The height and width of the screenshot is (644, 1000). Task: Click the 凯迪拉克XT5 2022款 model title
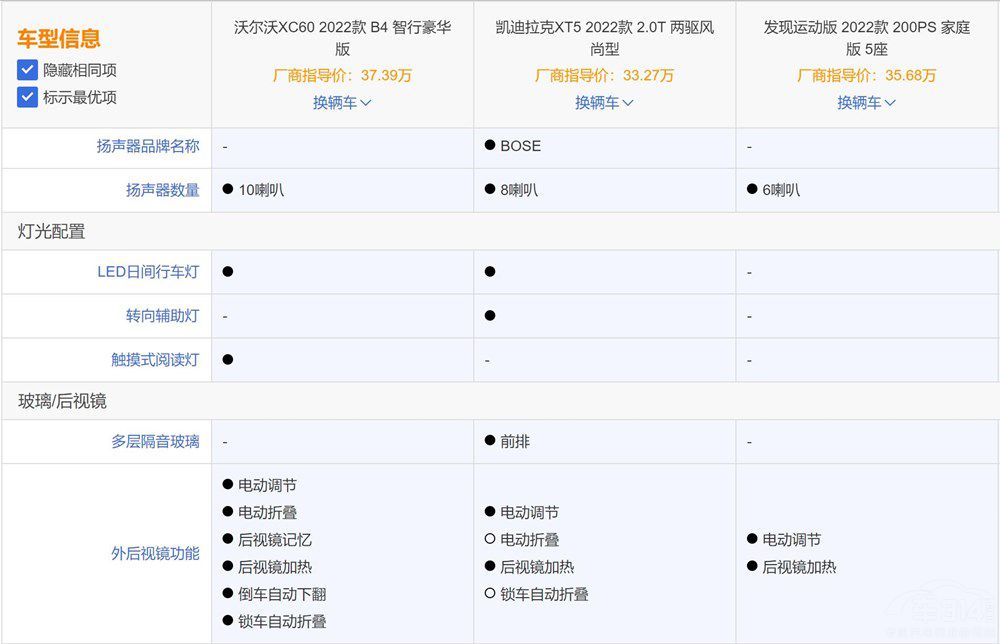[x=604, y=38]
